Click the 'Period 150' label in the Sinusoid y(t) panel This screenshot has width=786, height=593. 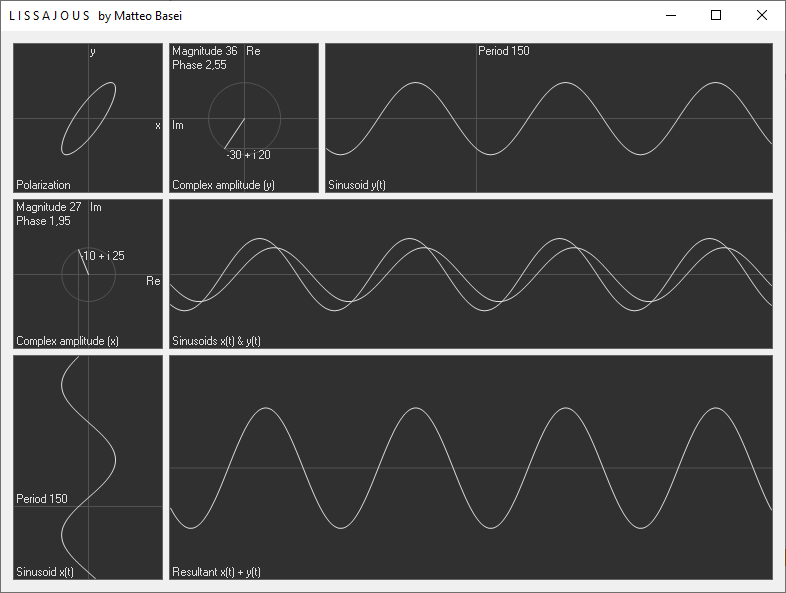coord(504,51)
